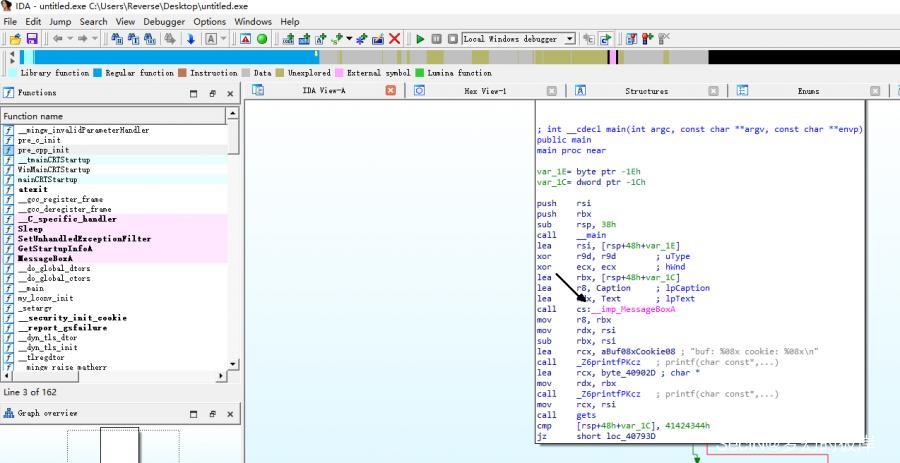
Task: Click the Open file folder icon
Action: tap(15, 39)
